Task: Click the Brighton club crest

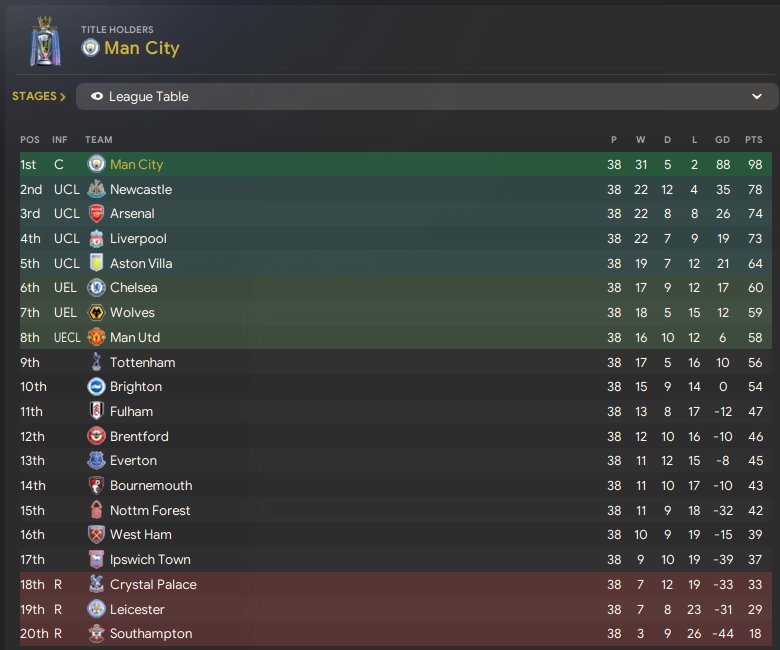Action: [96, 386]
